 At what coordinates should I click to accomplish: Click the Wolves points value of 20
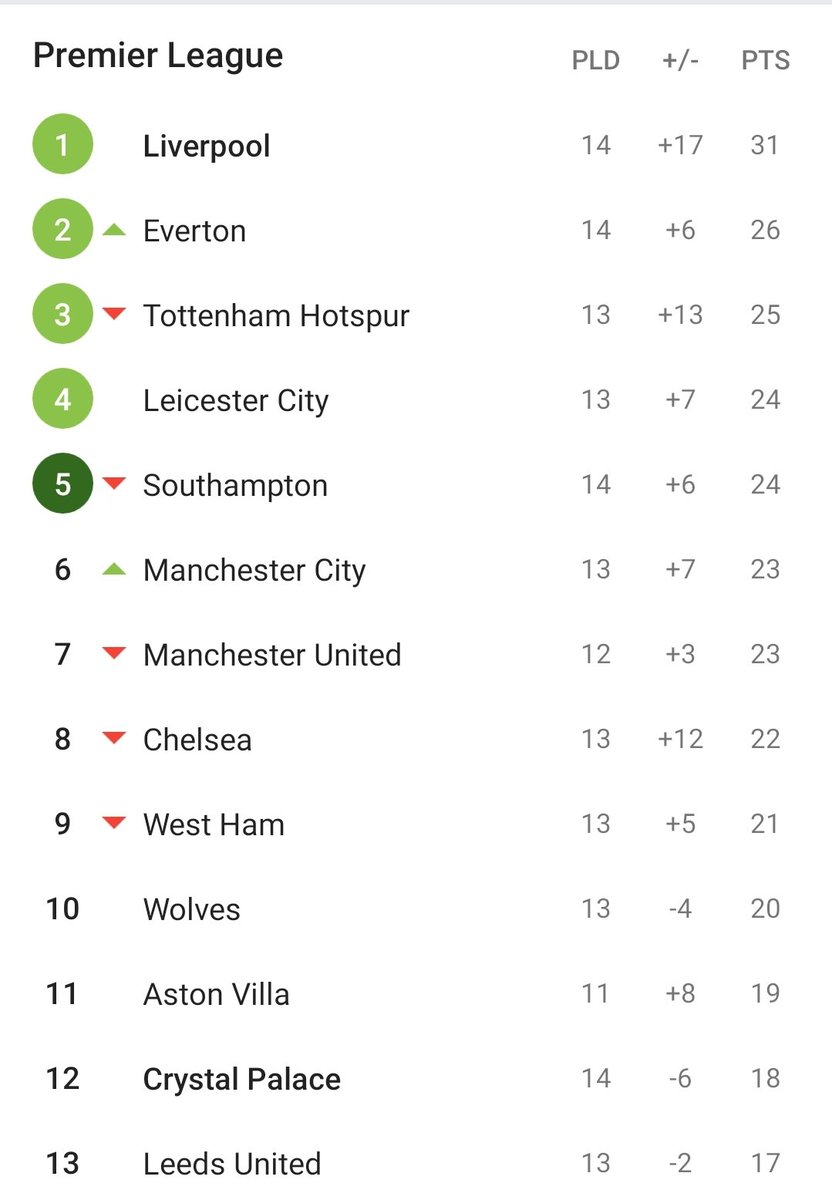pyautogui.click(x=765, y=909)
